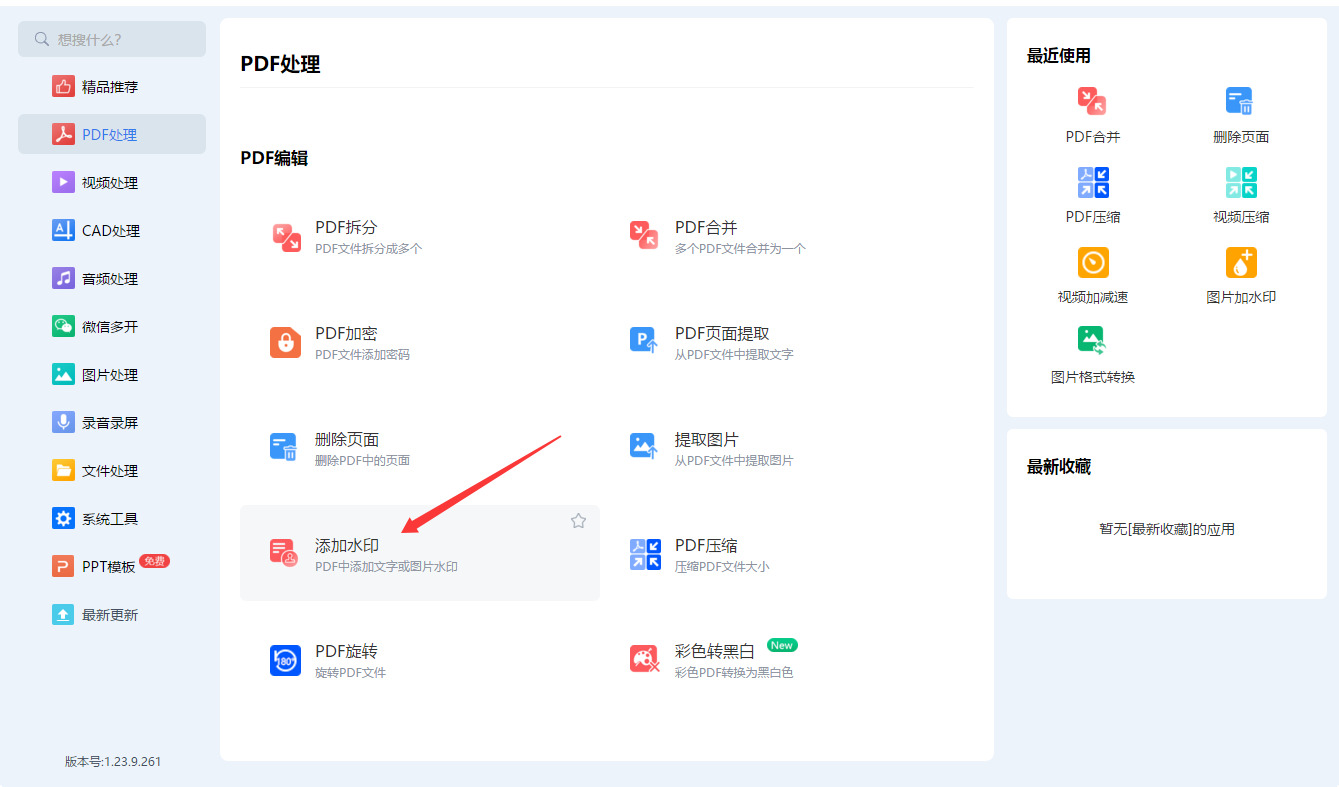Open the PDF合并 icon in PDF编辑 list

(645, 236)
